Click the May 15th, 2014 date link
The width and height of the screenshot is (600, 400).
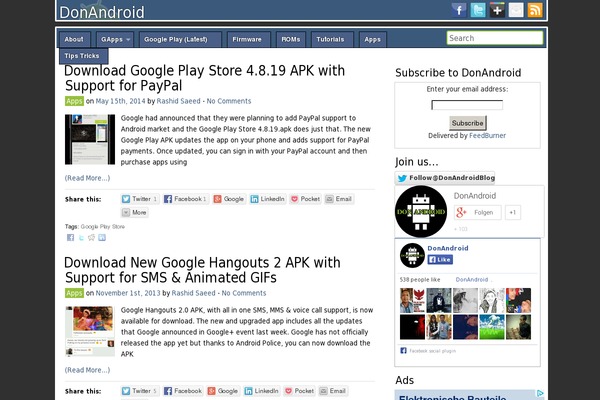120,101
